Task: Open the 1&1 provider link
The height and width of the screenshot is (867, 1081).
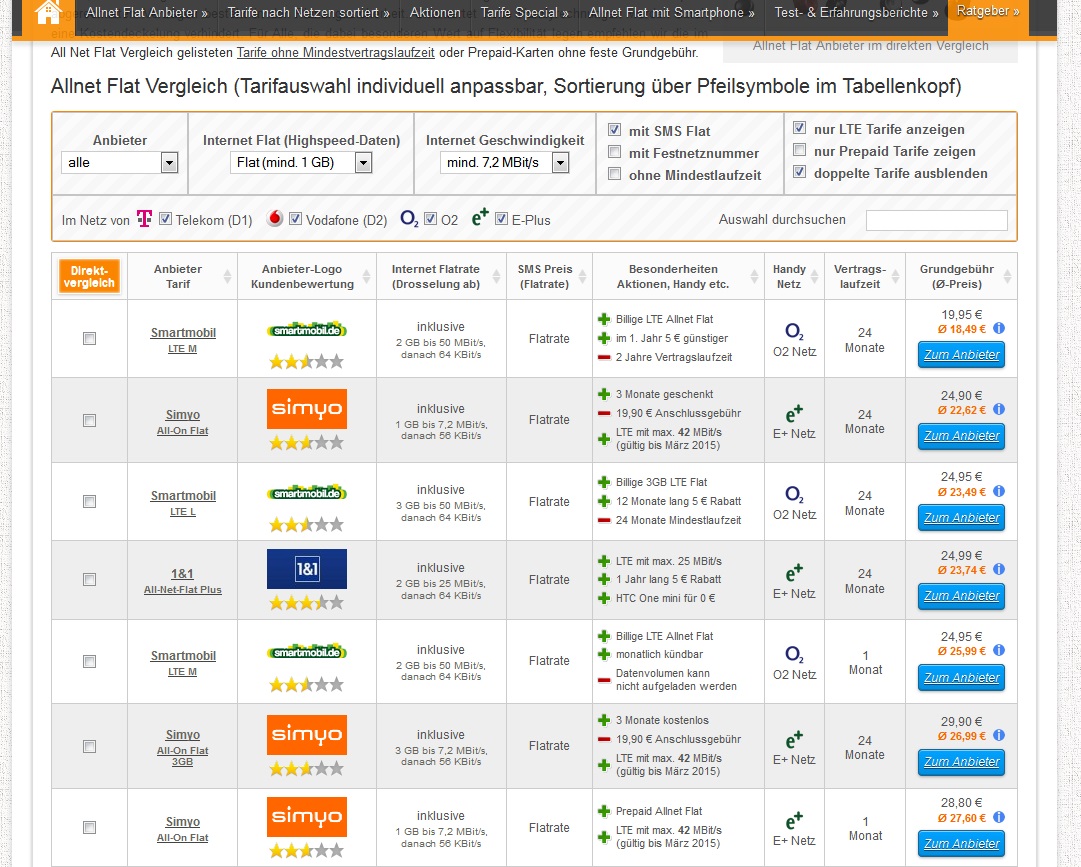Action: click(x=182, y=573)
